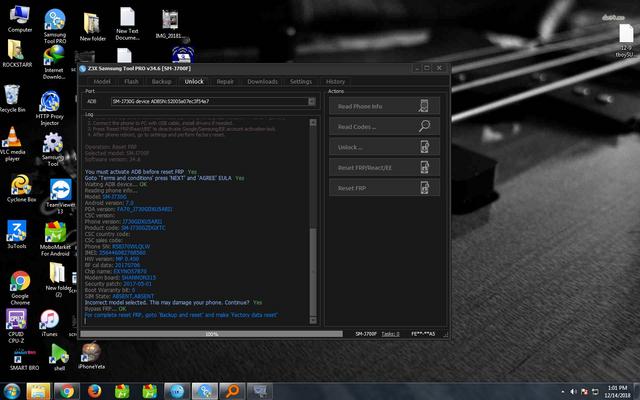640x400 pixels.
Task: Select the Unlock tab
Action: pyautogui.click(x=194, y=82)
